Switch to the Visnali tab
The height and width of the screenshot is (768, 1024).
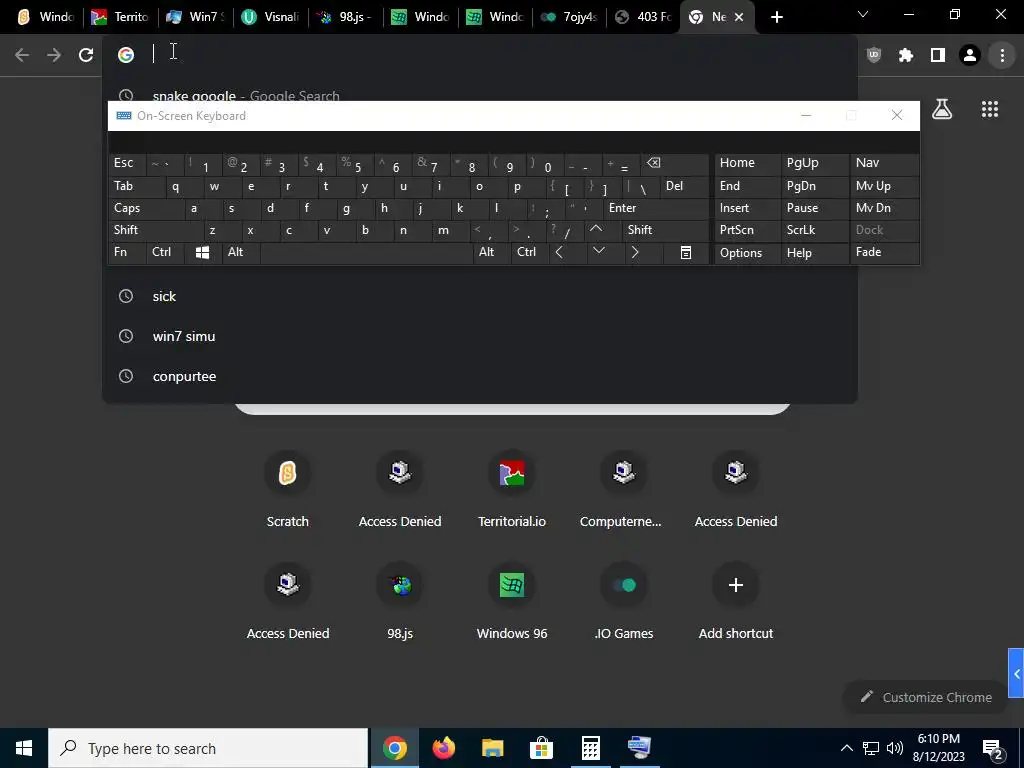[x=270, y=17]
